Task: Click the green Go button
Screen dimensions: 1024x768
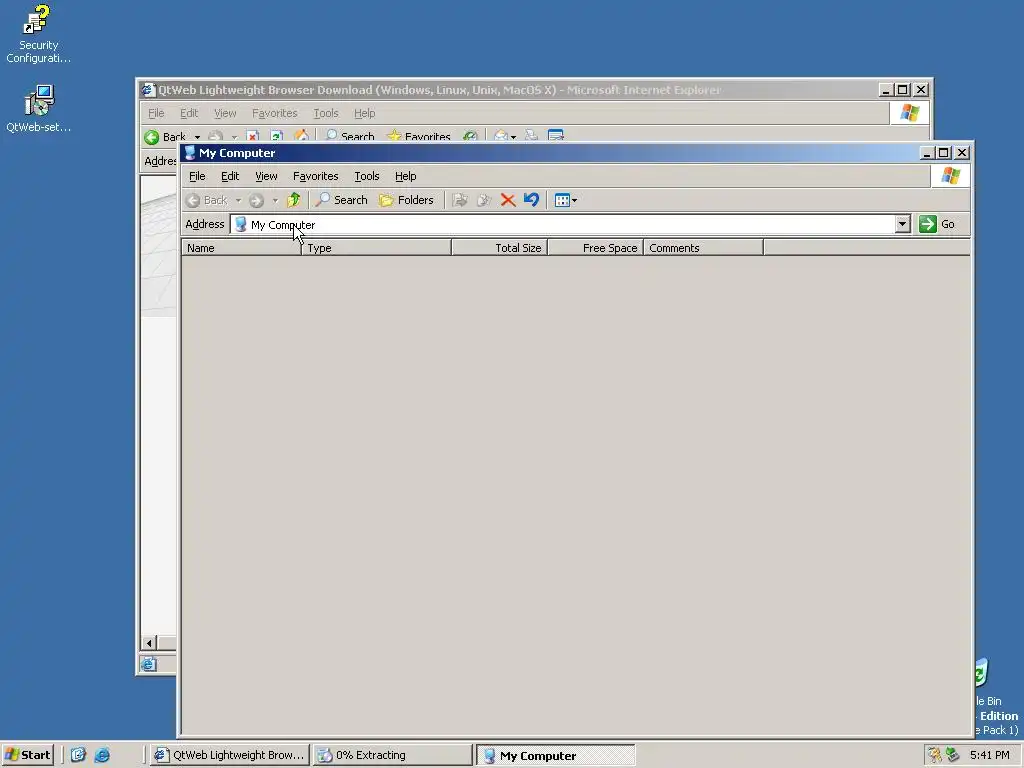Action: pos(937,225)
